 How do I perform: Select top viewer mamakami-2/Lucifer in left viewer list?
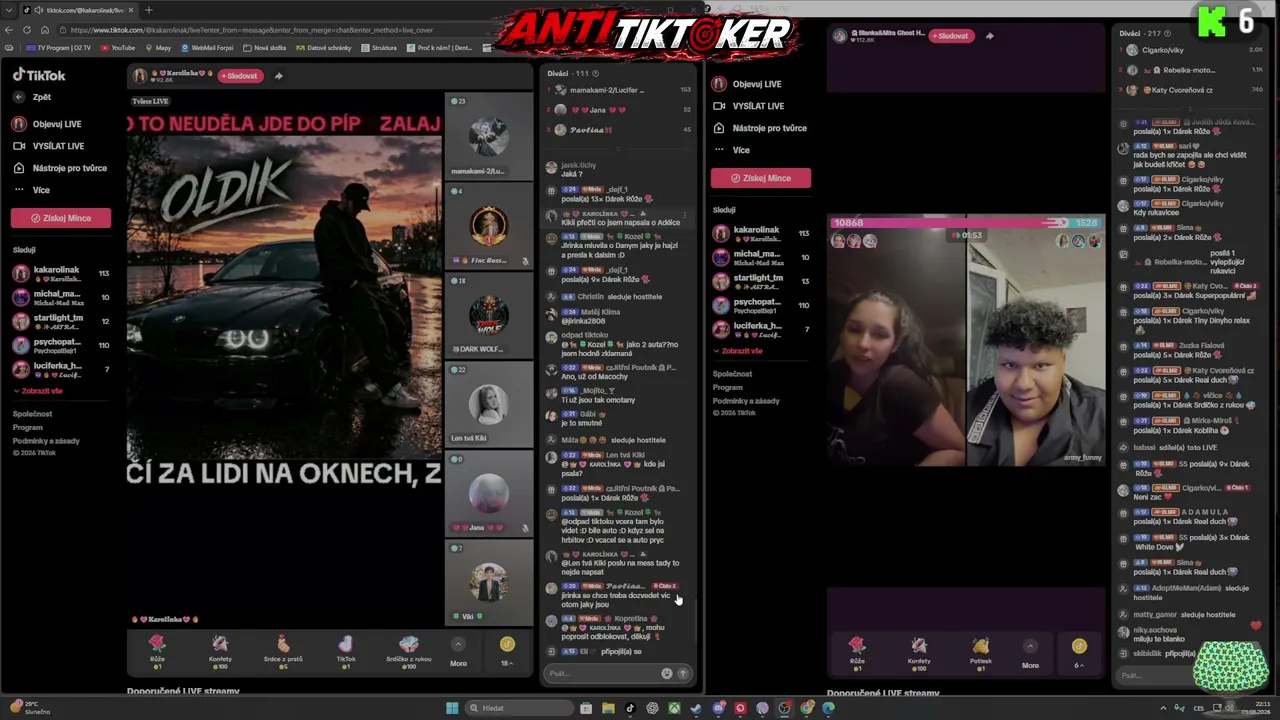[620, 90]
